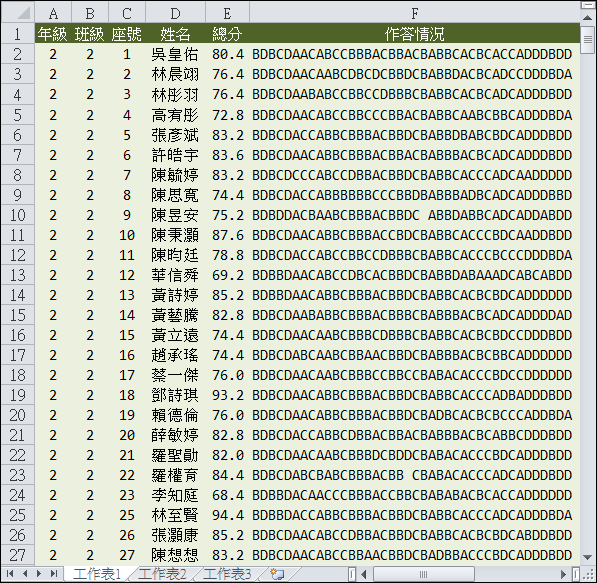Click the score cell 94.4

pyautogui.click(x=227, y=515)
